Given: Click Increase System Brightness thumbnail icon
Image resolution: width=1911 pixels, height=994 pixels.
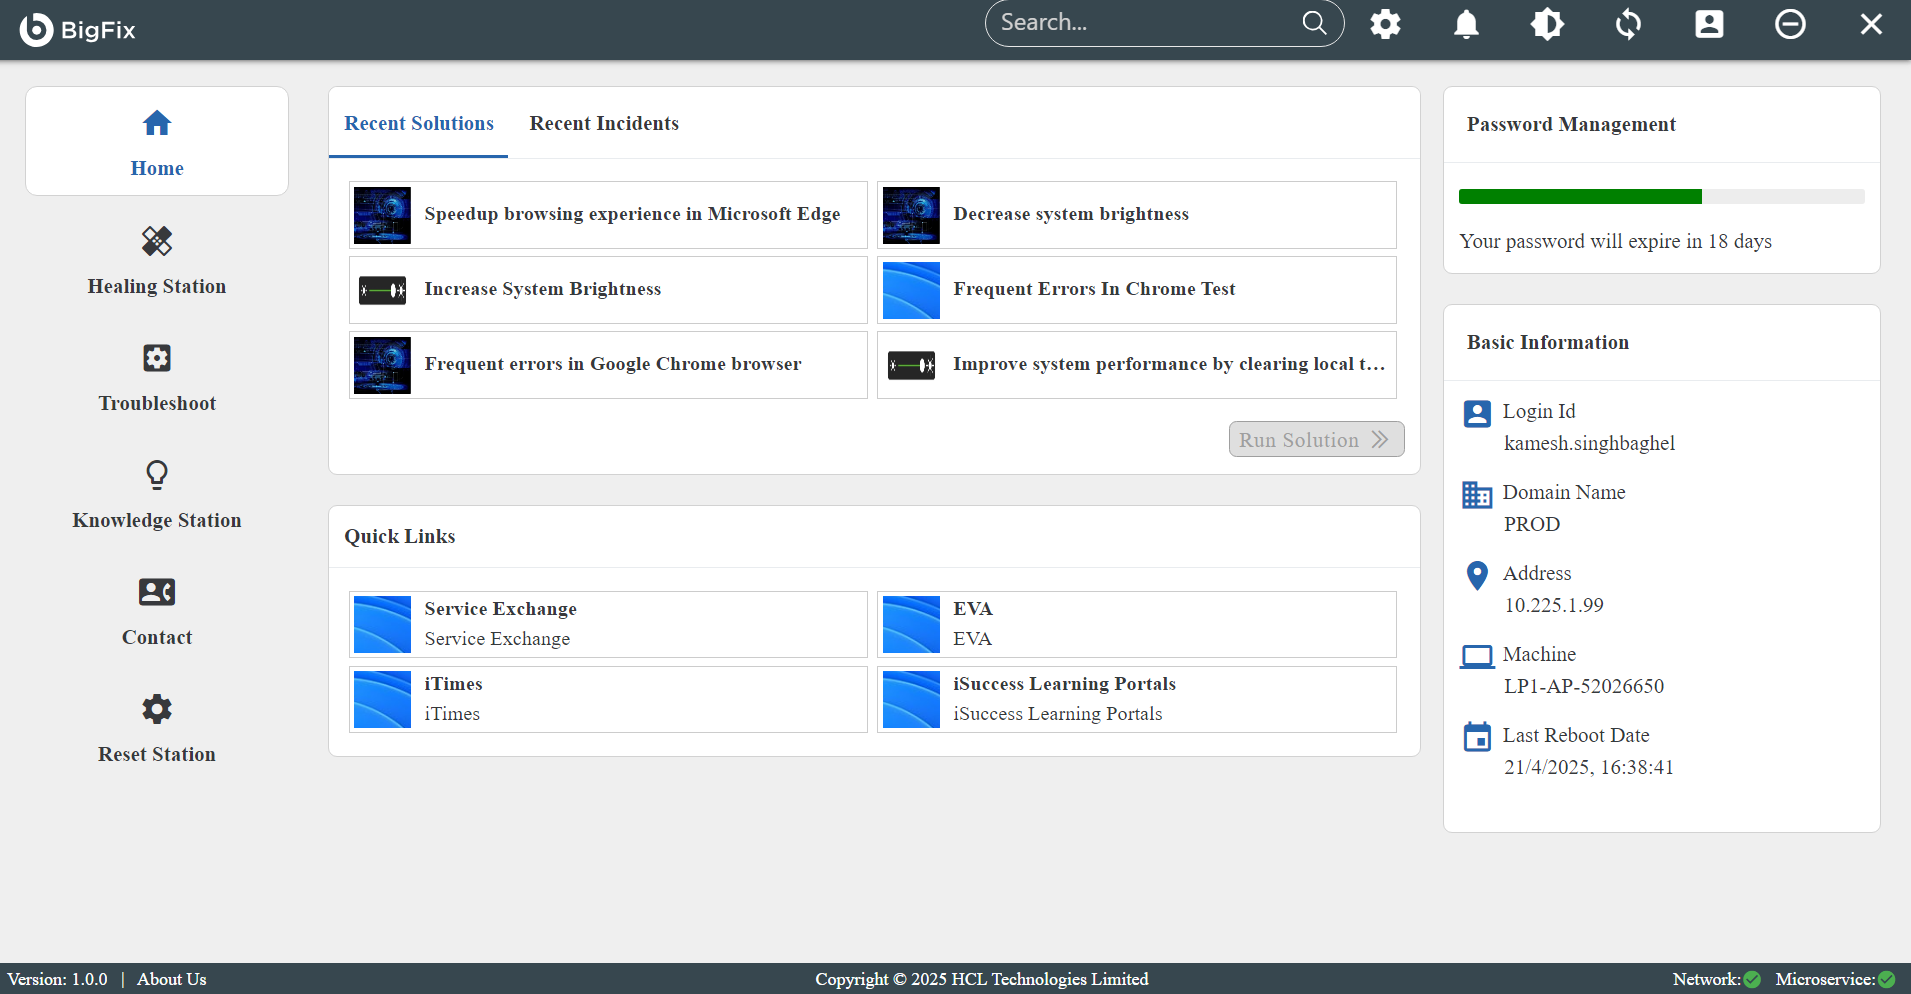Looking at the screenshot, I should tap(382, 290).
